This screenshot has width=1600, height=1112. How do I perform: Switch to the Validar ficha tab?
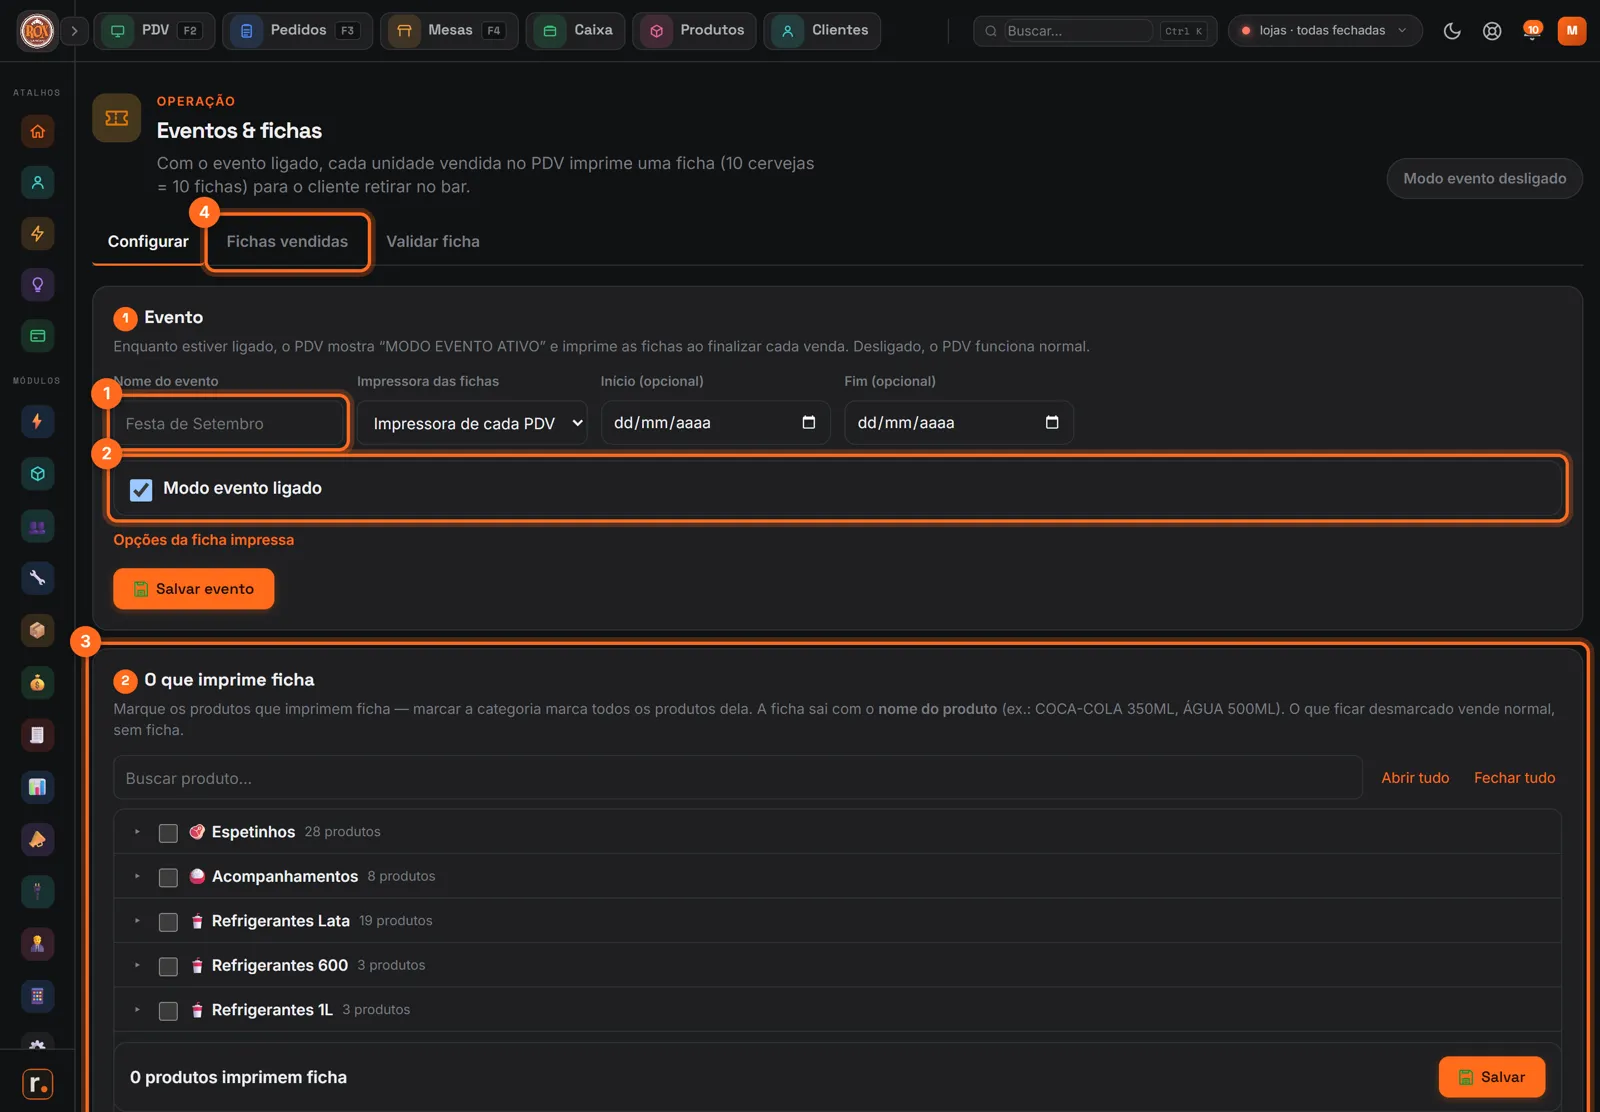pos(433,241)
